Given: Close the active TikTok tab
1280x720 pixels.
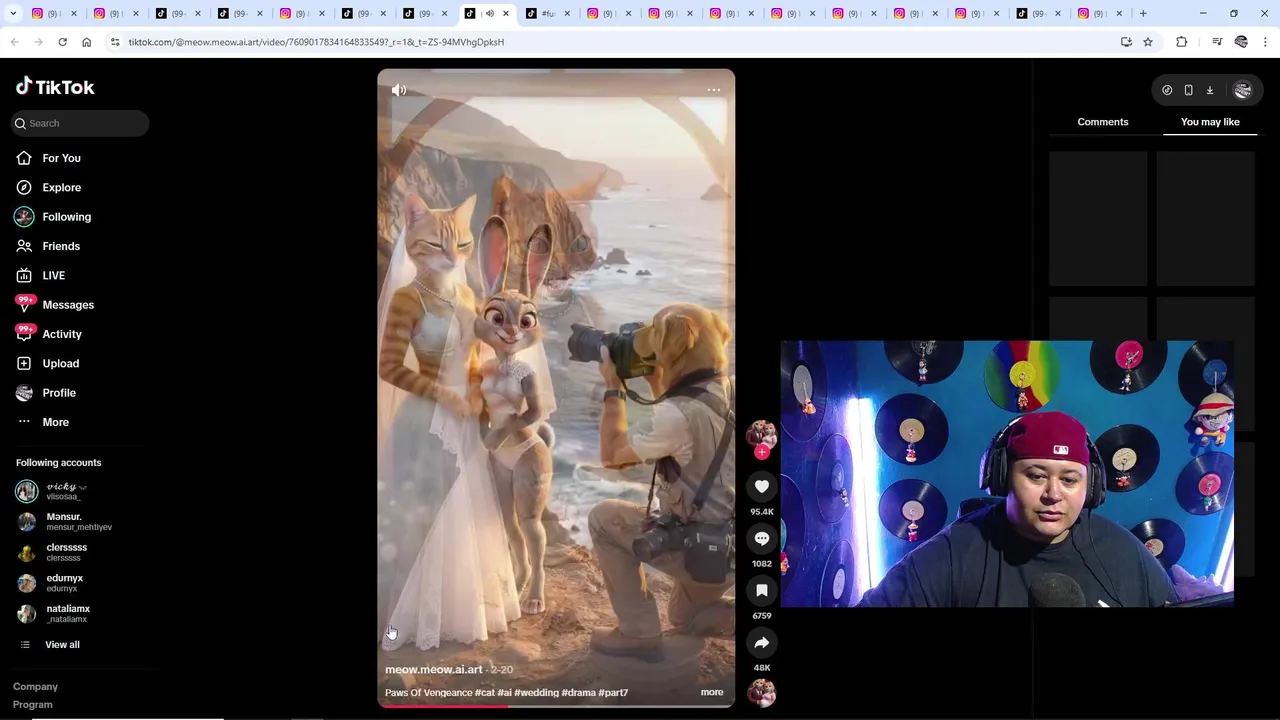Looking at the screenshot, I should click(x=506, y=13).
